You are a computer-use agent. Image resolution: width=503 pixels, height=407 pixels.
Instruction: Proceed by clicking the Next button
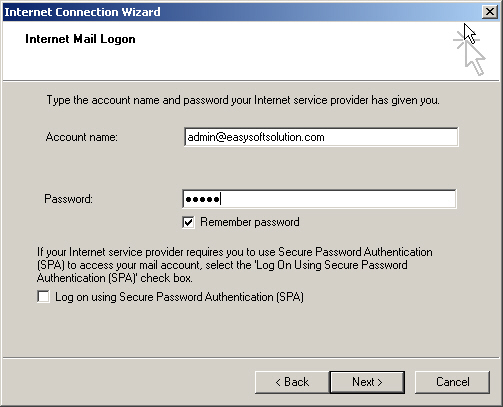[367, 382]
